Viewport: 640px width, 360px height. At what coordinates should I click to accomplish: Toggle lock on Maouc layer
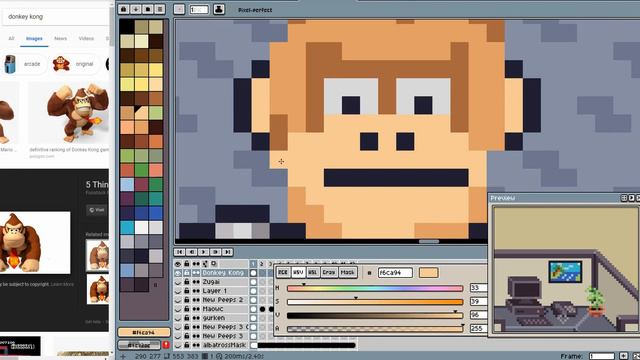coord(187,309)
